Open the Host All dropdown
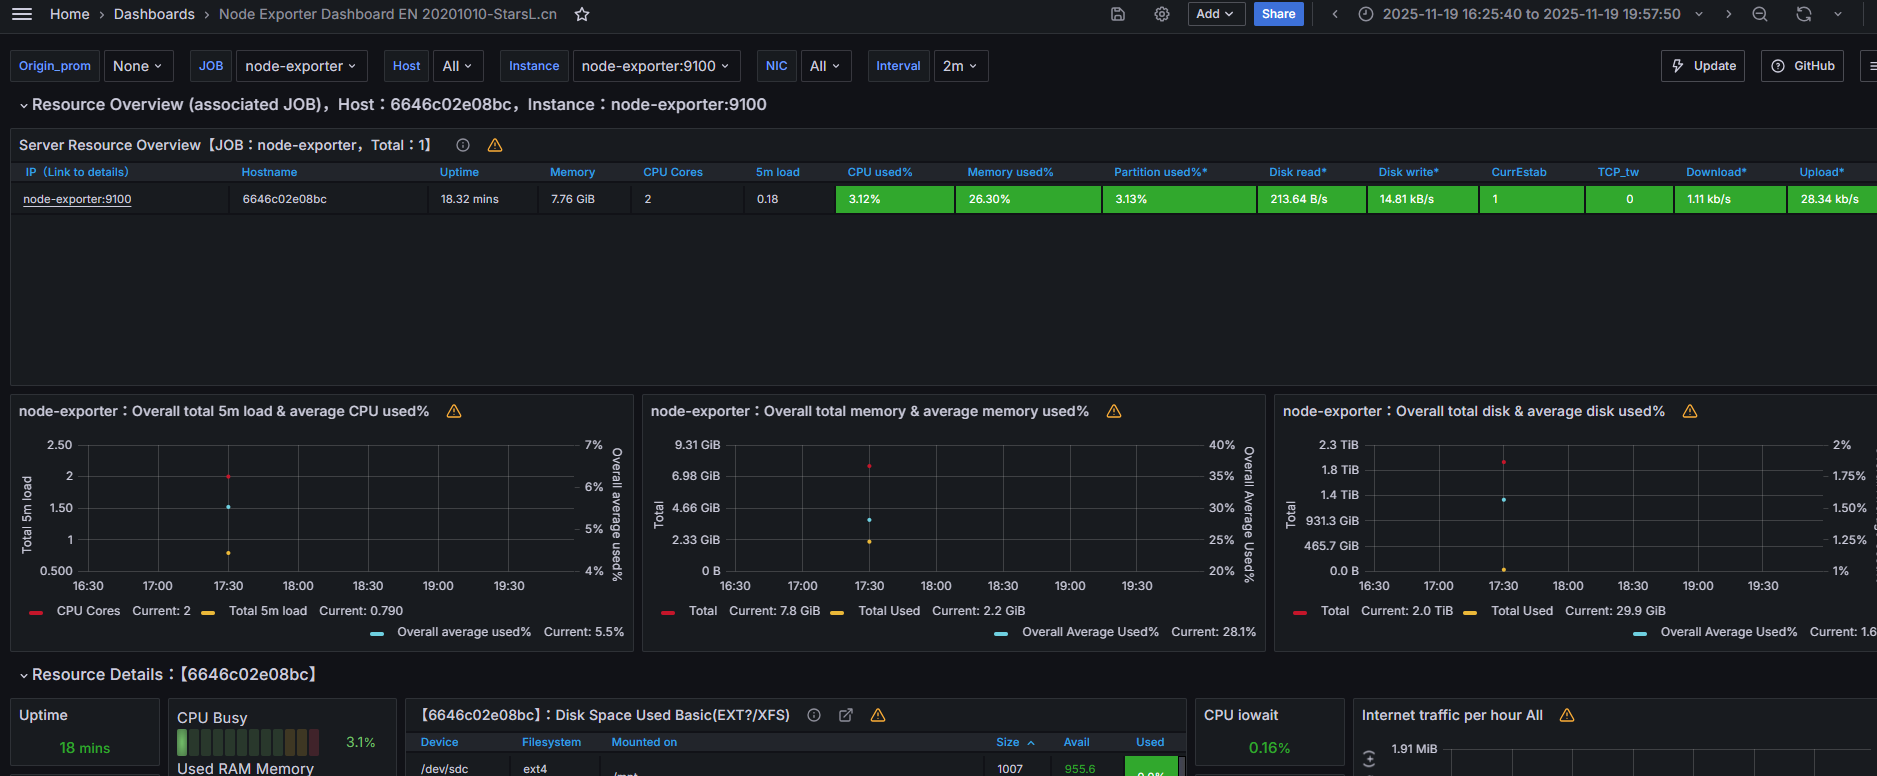 tap(458, 66)
